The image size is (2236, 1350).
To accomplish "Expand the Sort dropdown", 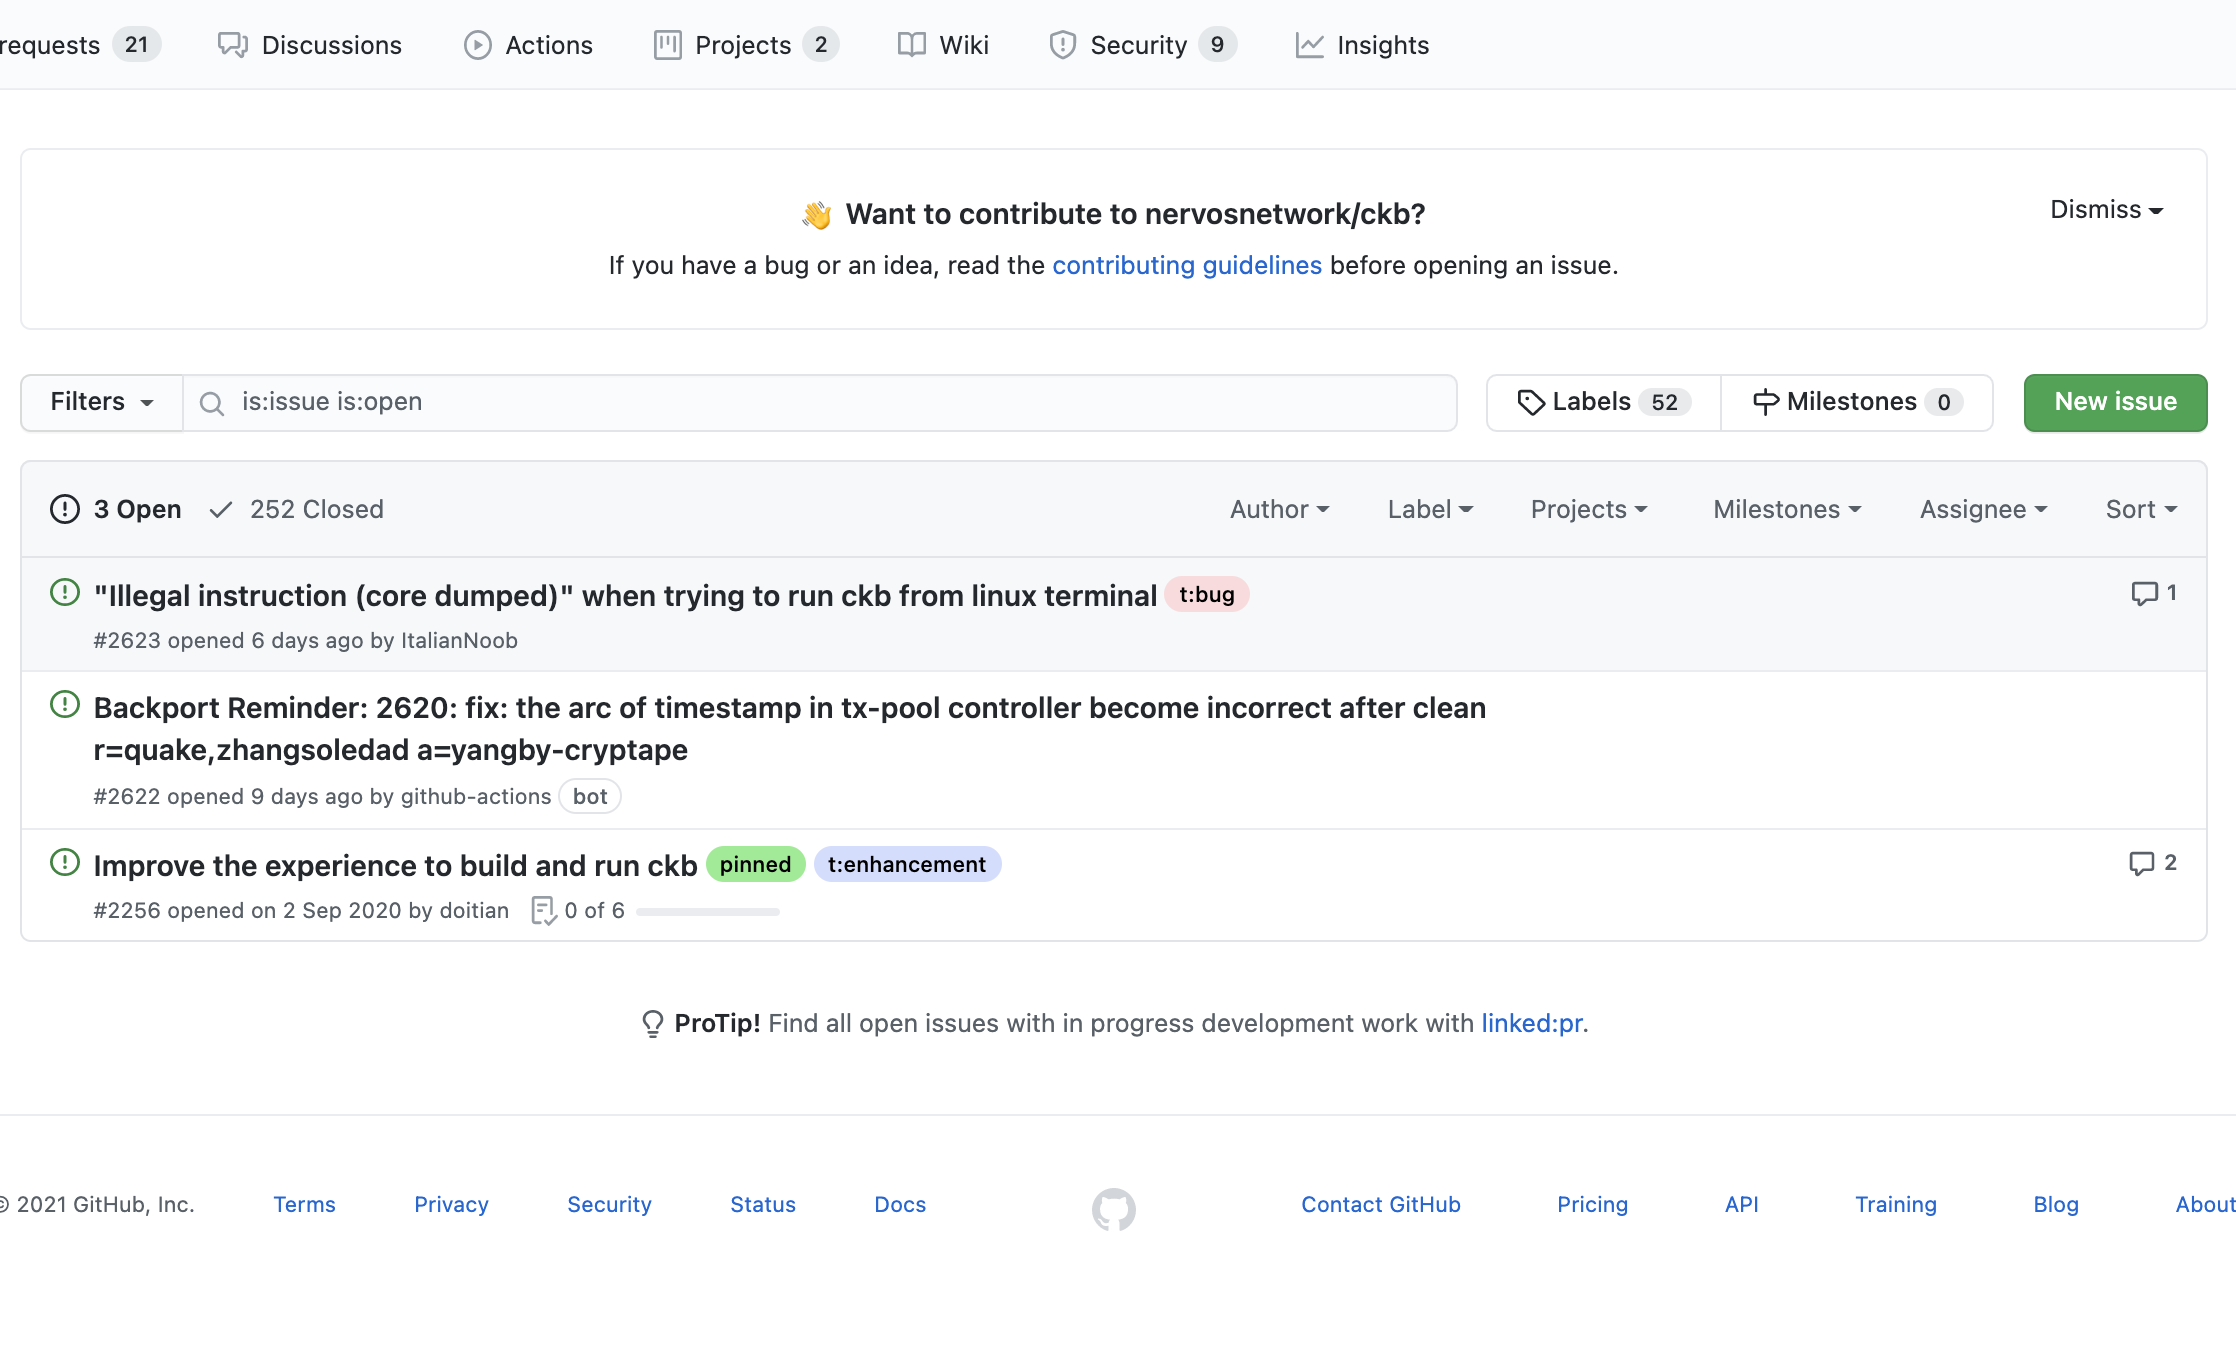I will click(2140, 509).
